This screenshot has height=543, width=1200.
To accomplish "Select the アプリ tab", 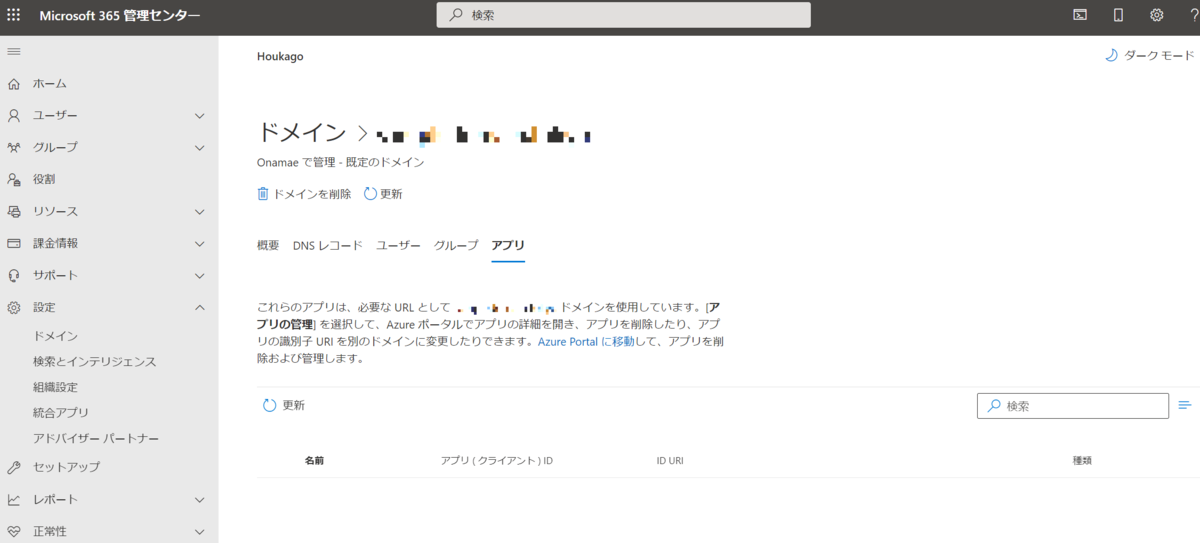I will coord(508,245).
